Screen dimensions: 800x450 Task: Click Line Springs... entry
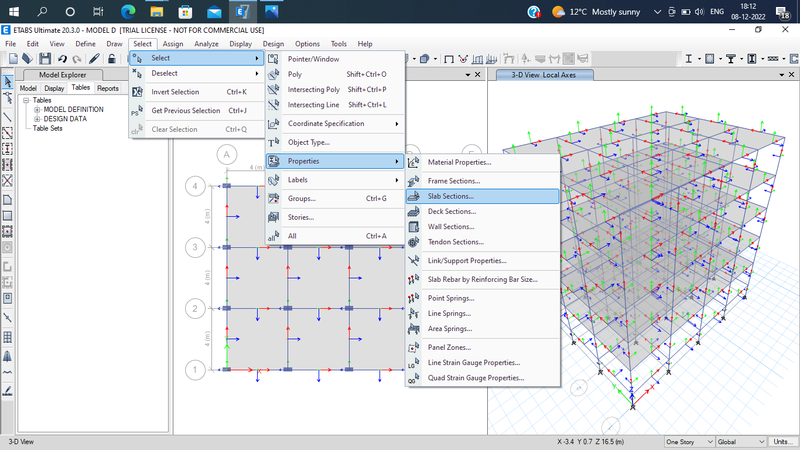pos(483,313)
